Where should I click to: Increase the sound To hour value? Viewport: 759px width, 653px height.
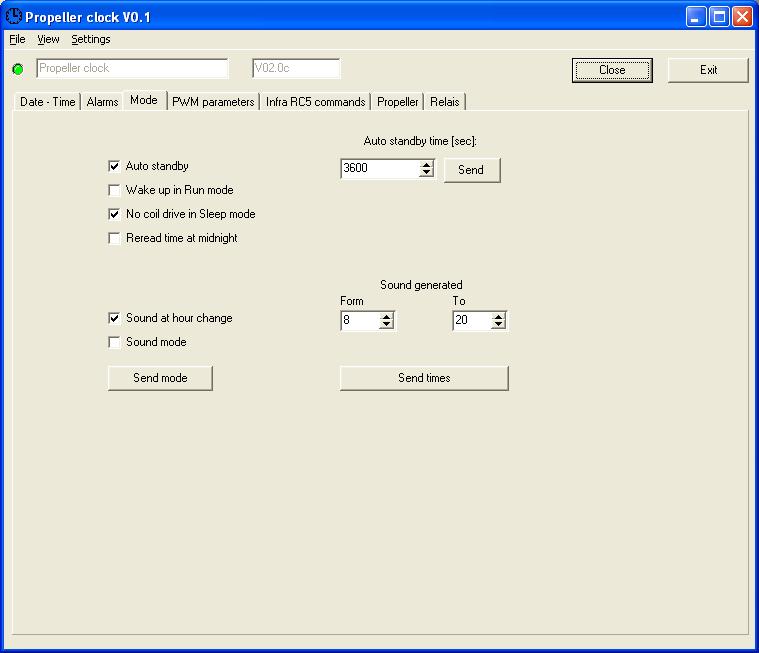(x=499, y=317)
